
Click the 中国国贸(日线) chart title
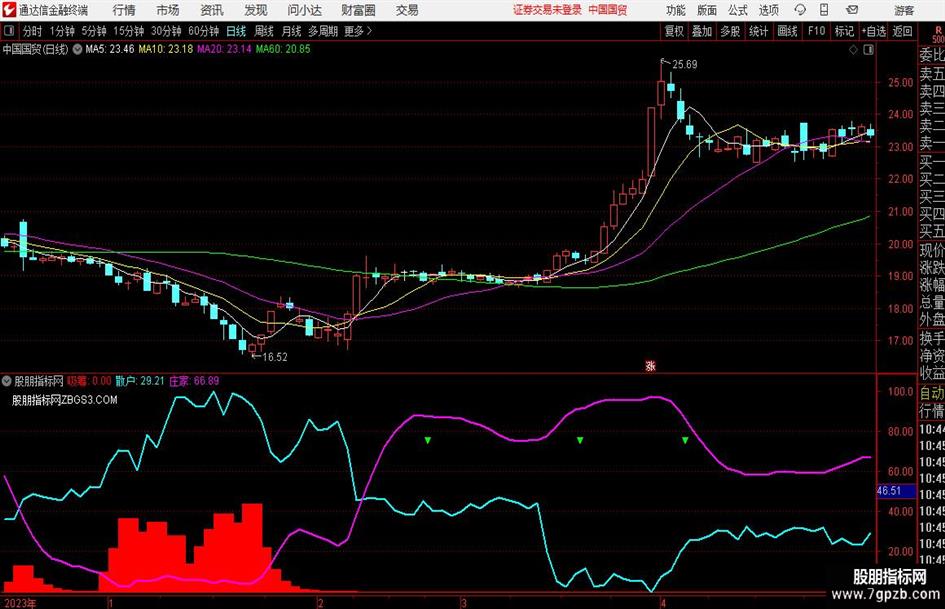point(36,49)
